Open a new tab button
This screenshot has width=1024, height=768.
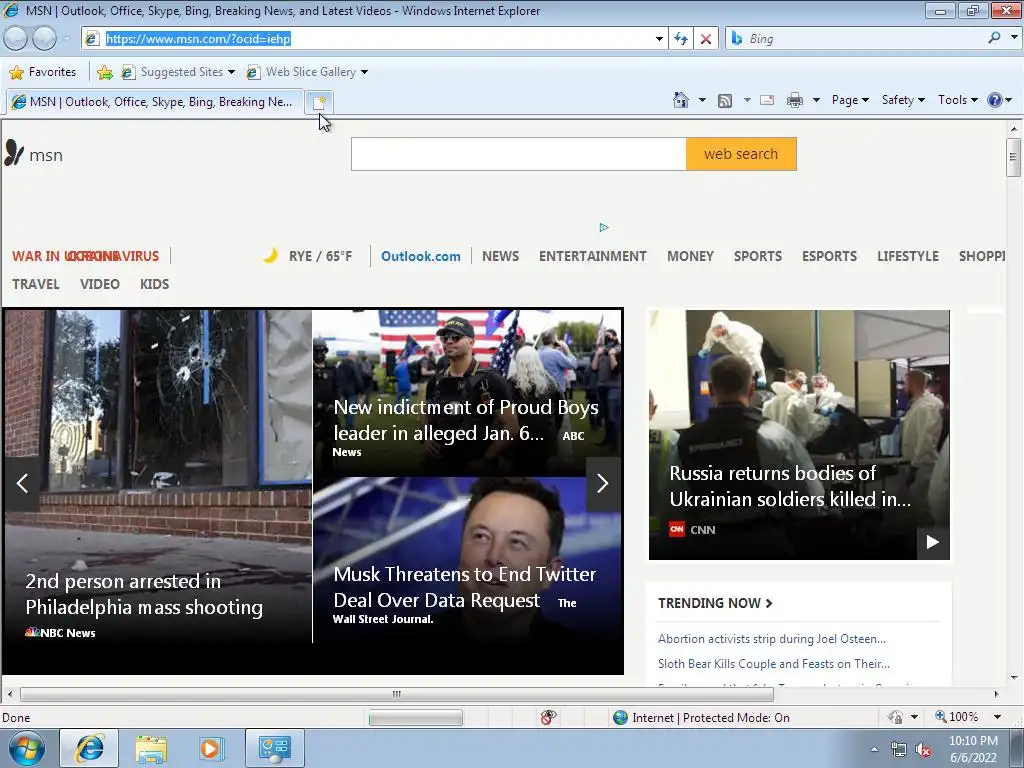pyautogui.click(x=319, y=102)
